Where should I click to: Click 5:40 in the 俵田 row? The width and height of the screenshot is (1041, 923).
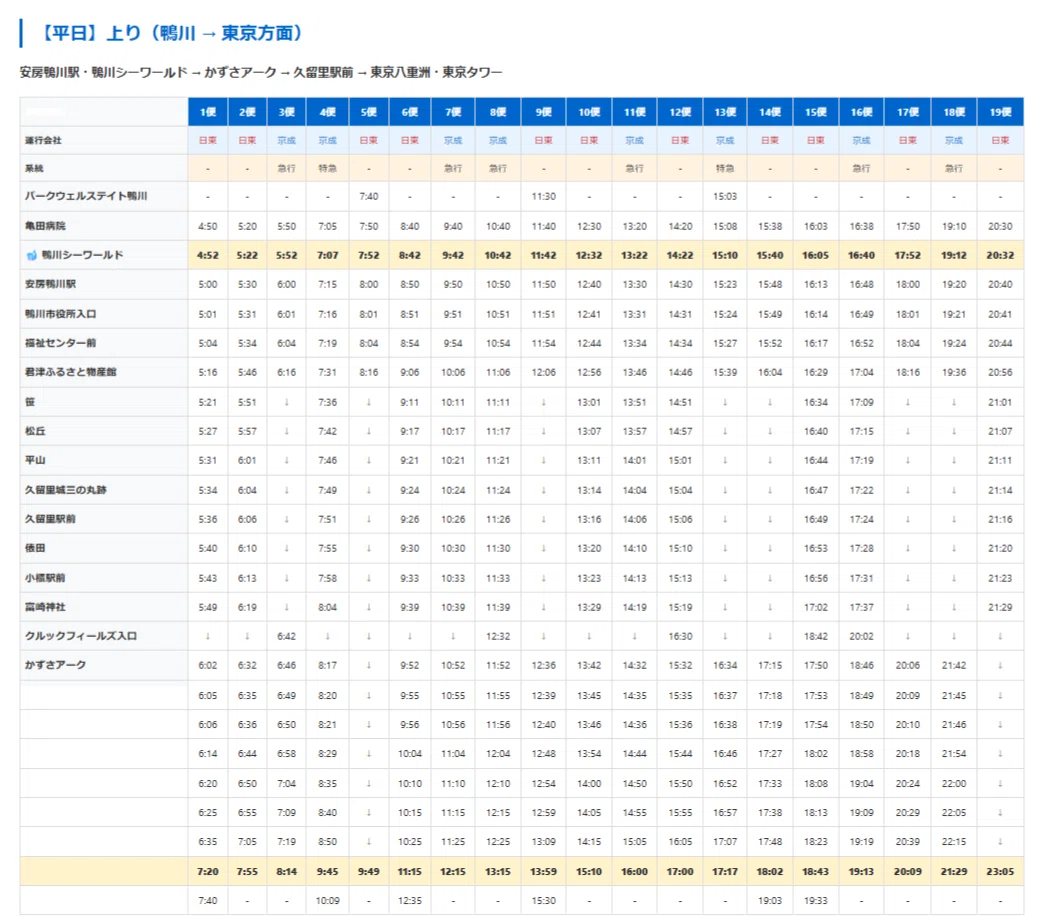pyautogui.click(x=208, y=548)
